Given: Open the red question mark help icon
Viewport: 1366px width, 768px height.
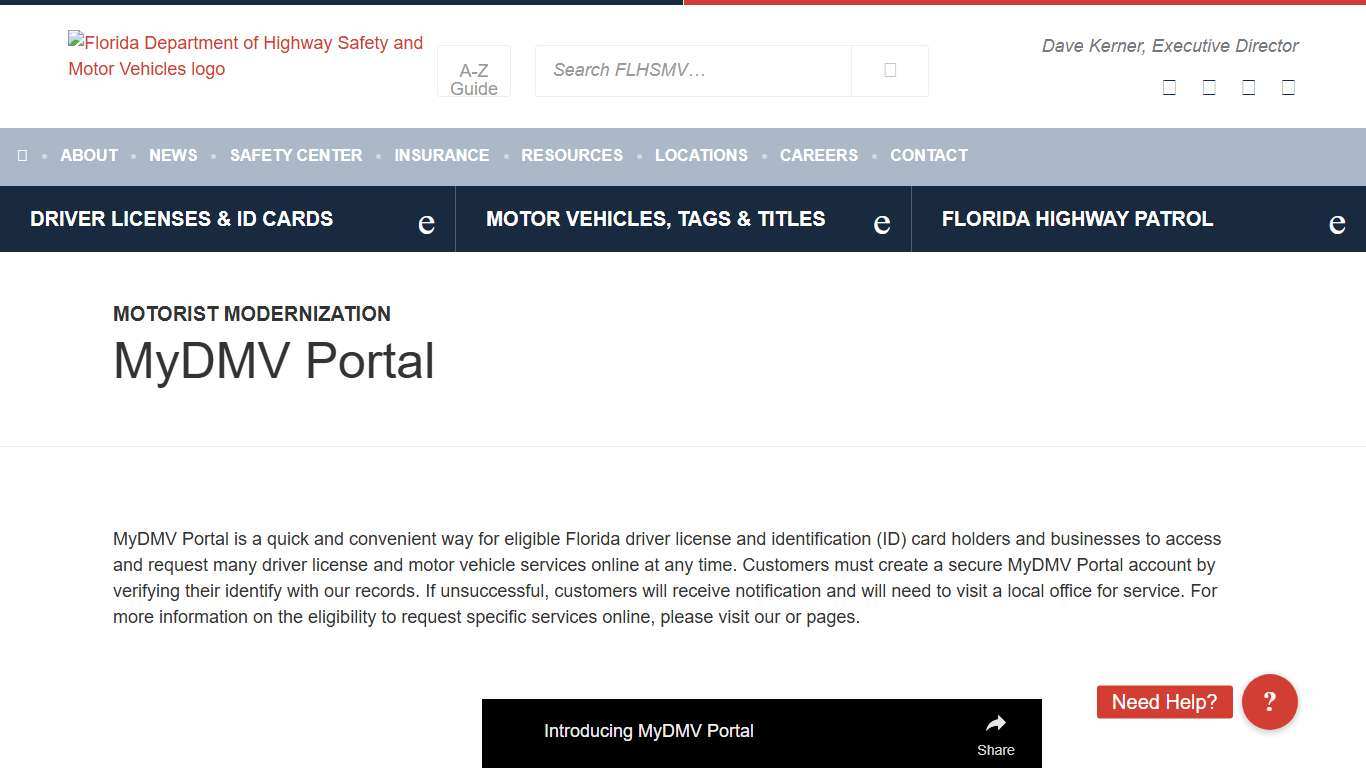Looking at the screenshot, I should coord(1269,701).
